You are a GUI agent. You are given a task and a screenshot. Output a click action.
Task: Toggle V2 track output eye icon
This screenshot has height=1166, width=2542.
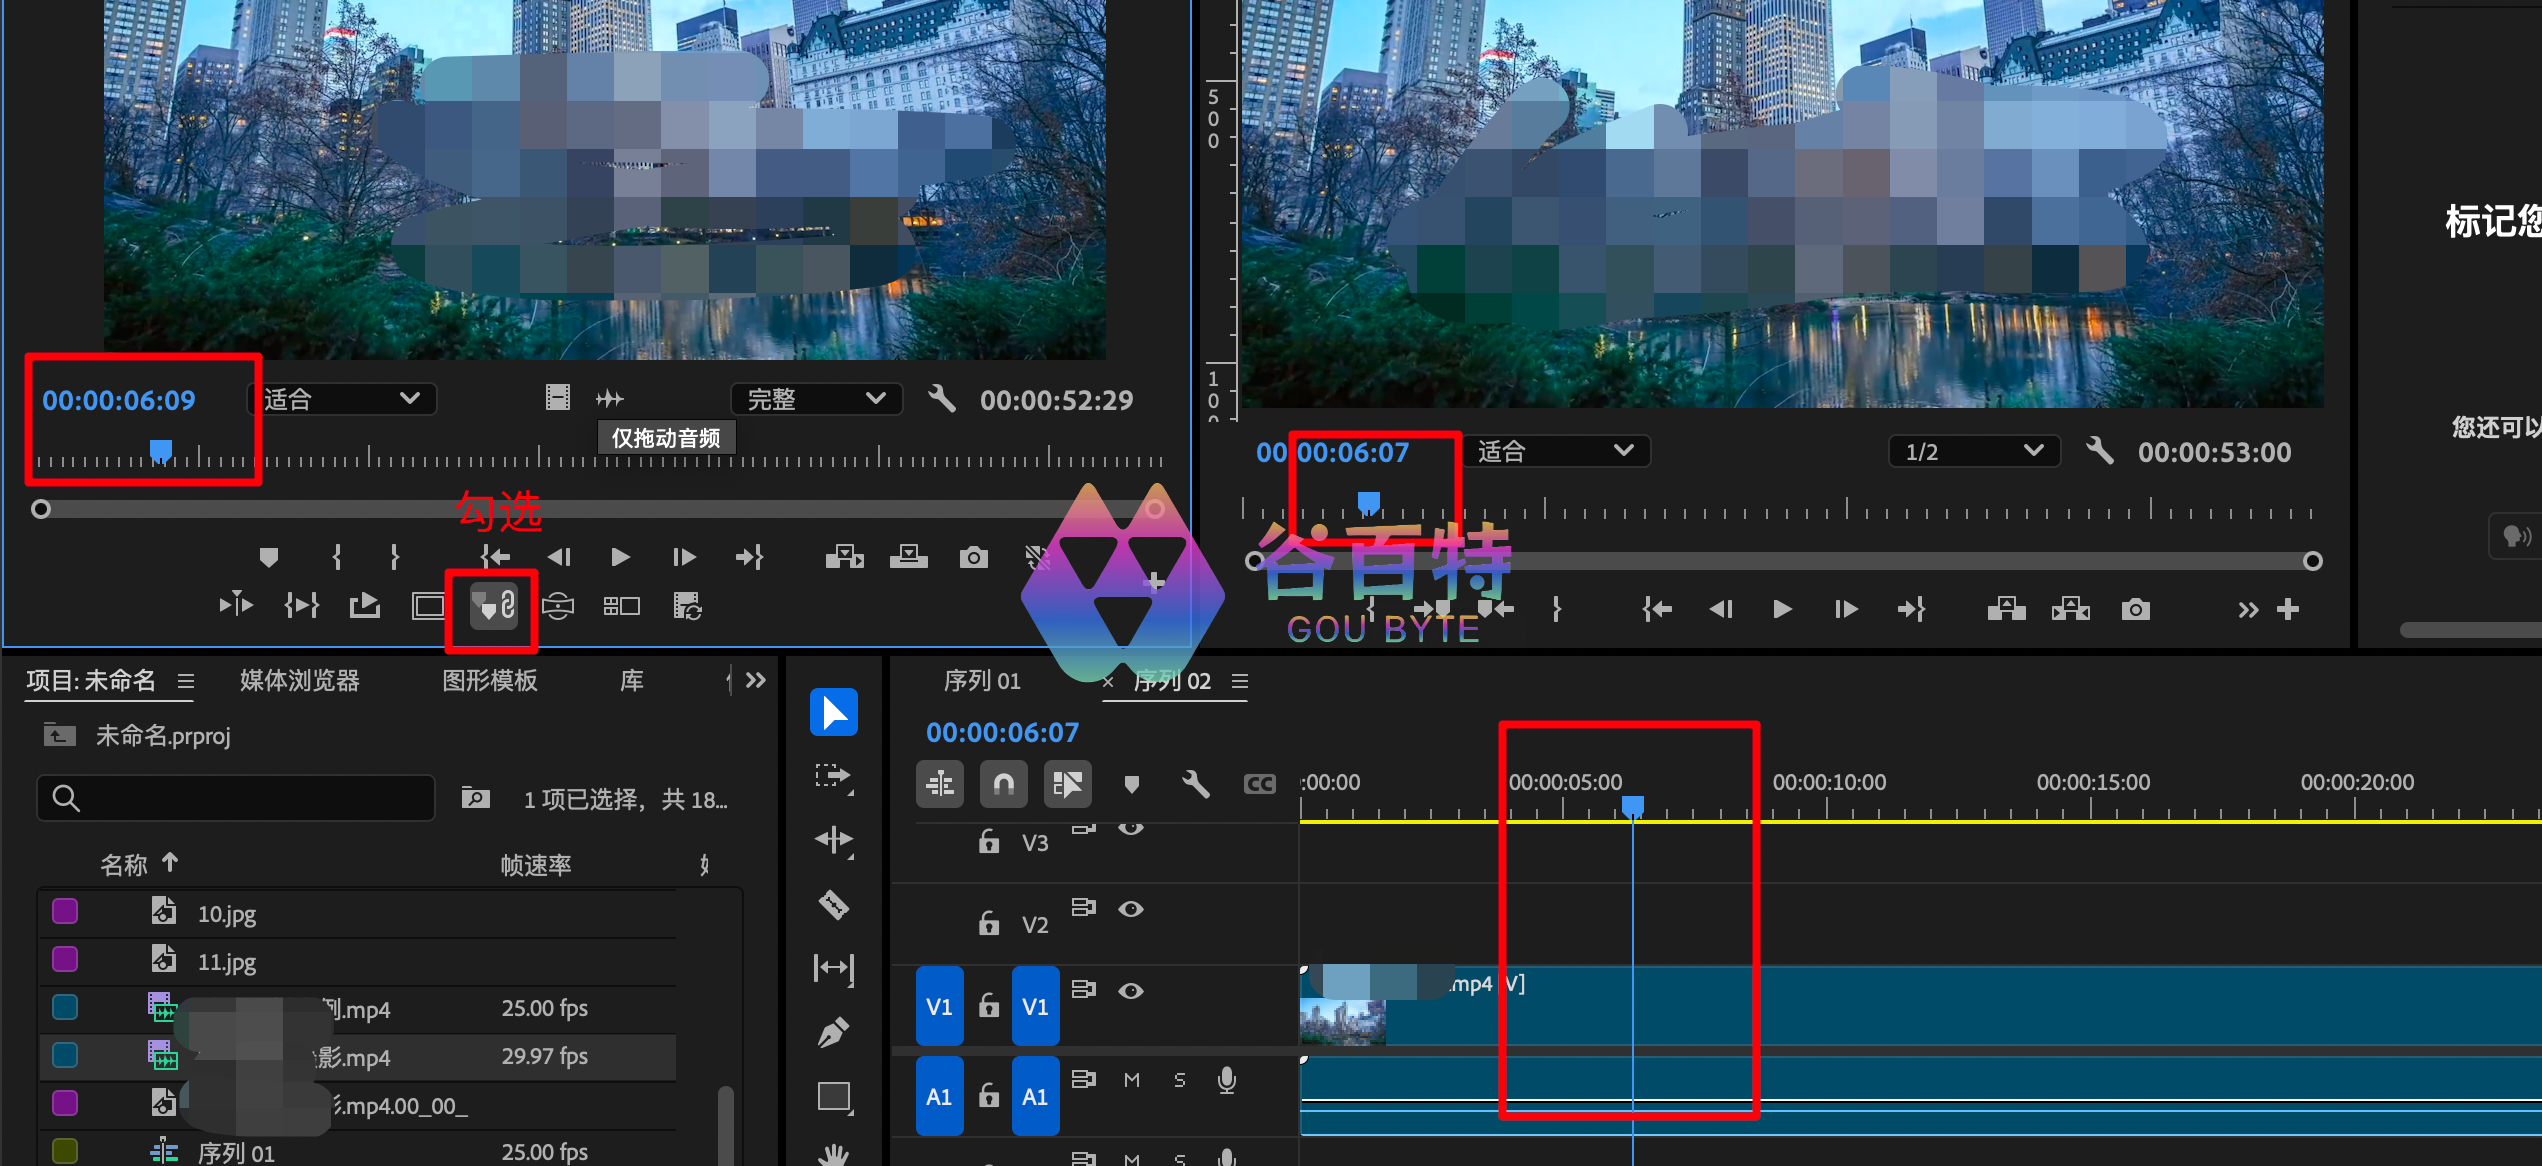(1130, 909)
